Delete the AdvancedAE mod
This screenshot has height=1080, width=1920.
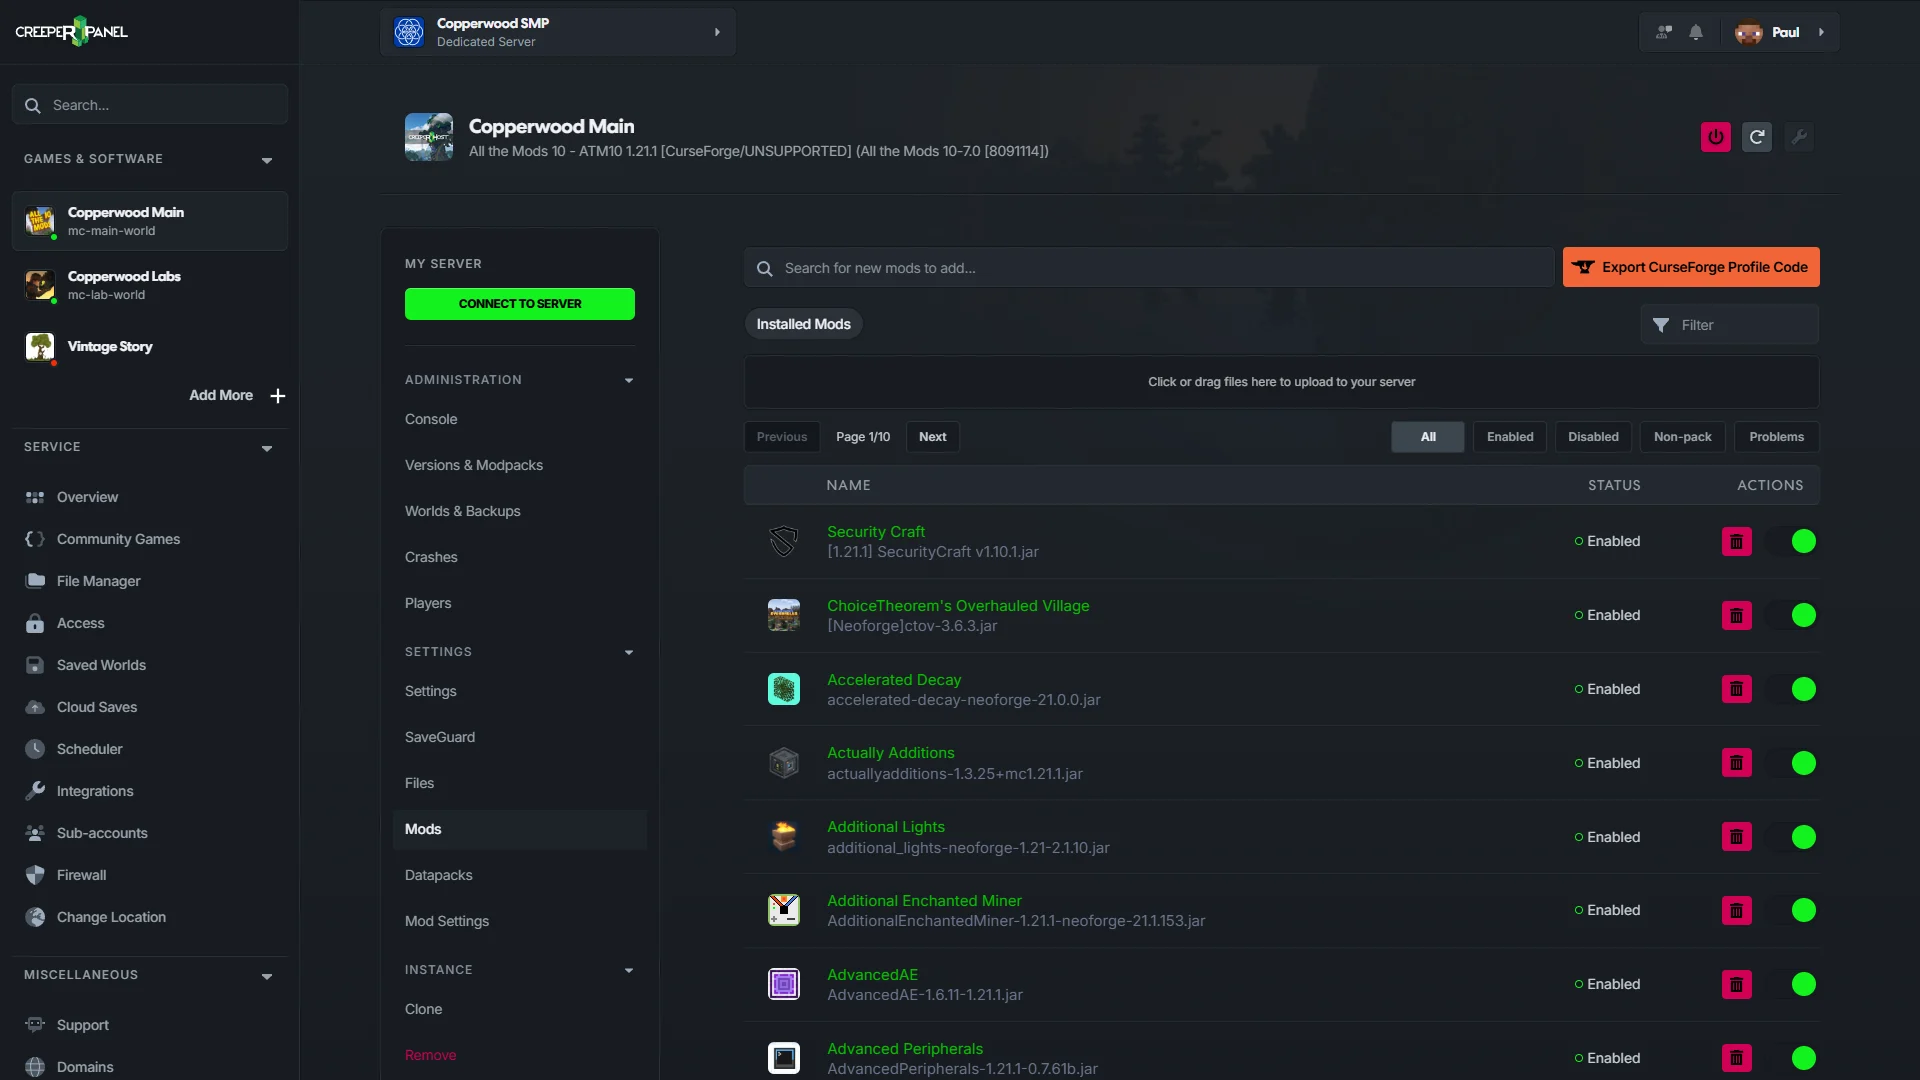click(1737, 984)
